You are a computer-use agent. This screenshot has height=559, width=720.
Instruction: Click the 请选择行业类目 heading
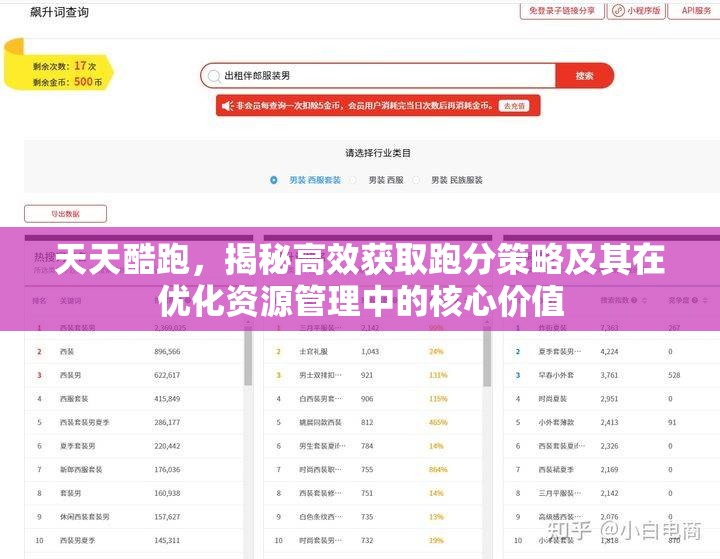pos(378,153)
